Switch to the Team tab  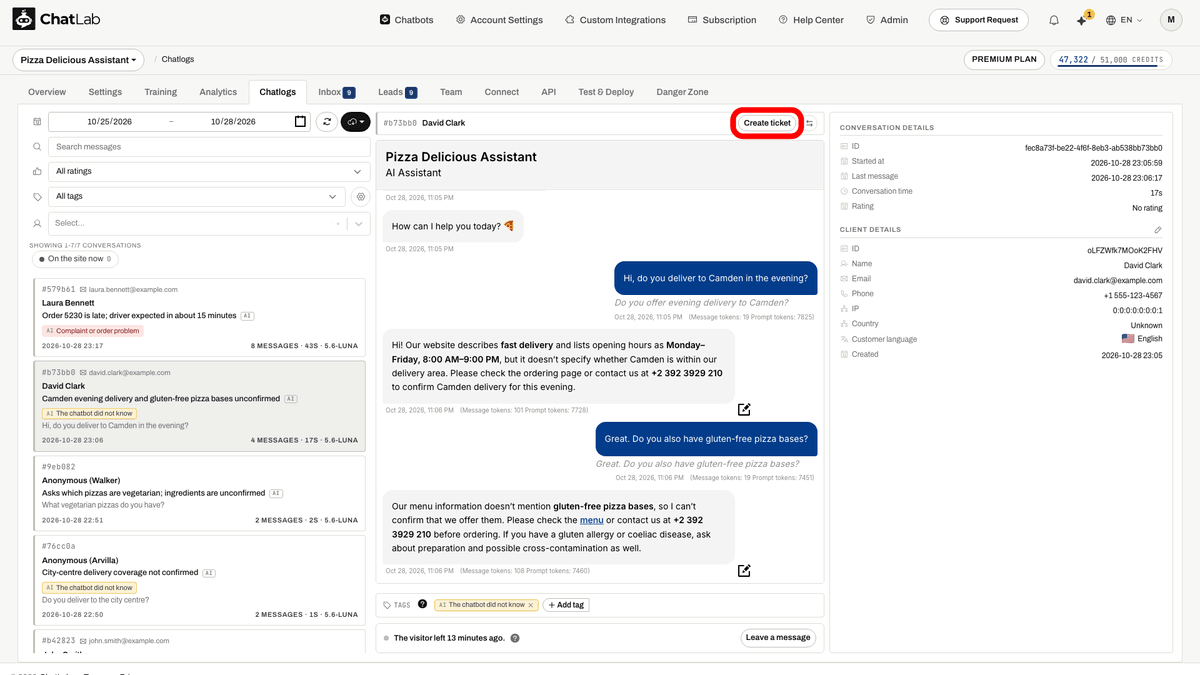pyautogui.click(x=451, y=92)
